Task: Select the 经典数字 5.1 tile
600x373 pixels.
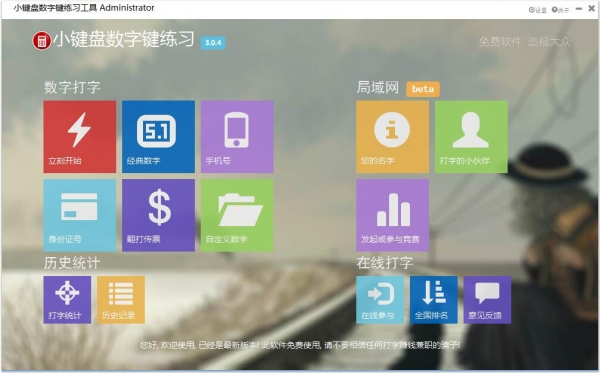Action: pos(158,137)
